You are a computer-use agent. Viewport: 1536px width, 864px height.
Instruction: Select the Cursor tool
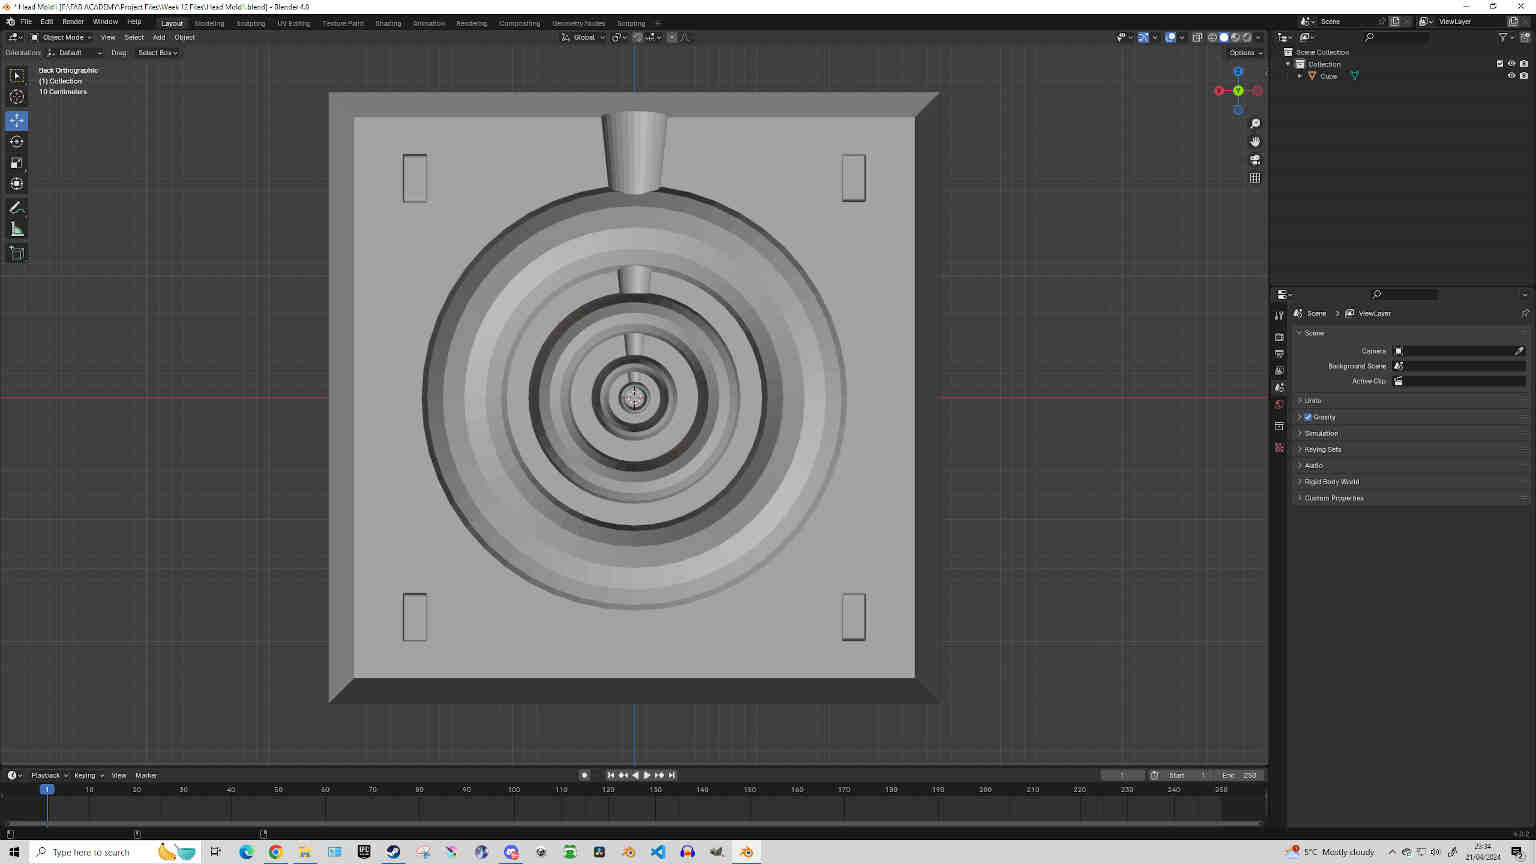click(17, 97)
